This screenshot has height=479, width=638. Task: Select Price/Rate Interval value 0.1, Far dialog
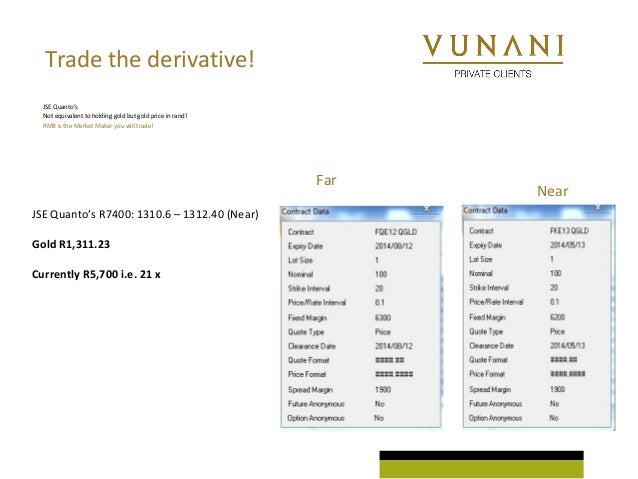pyautogui.click(x=379, y=303)
